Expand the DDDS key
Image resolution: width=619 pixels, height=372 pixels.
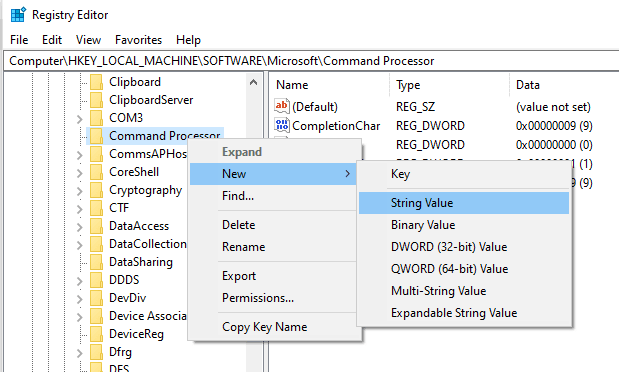coord(80,281)
